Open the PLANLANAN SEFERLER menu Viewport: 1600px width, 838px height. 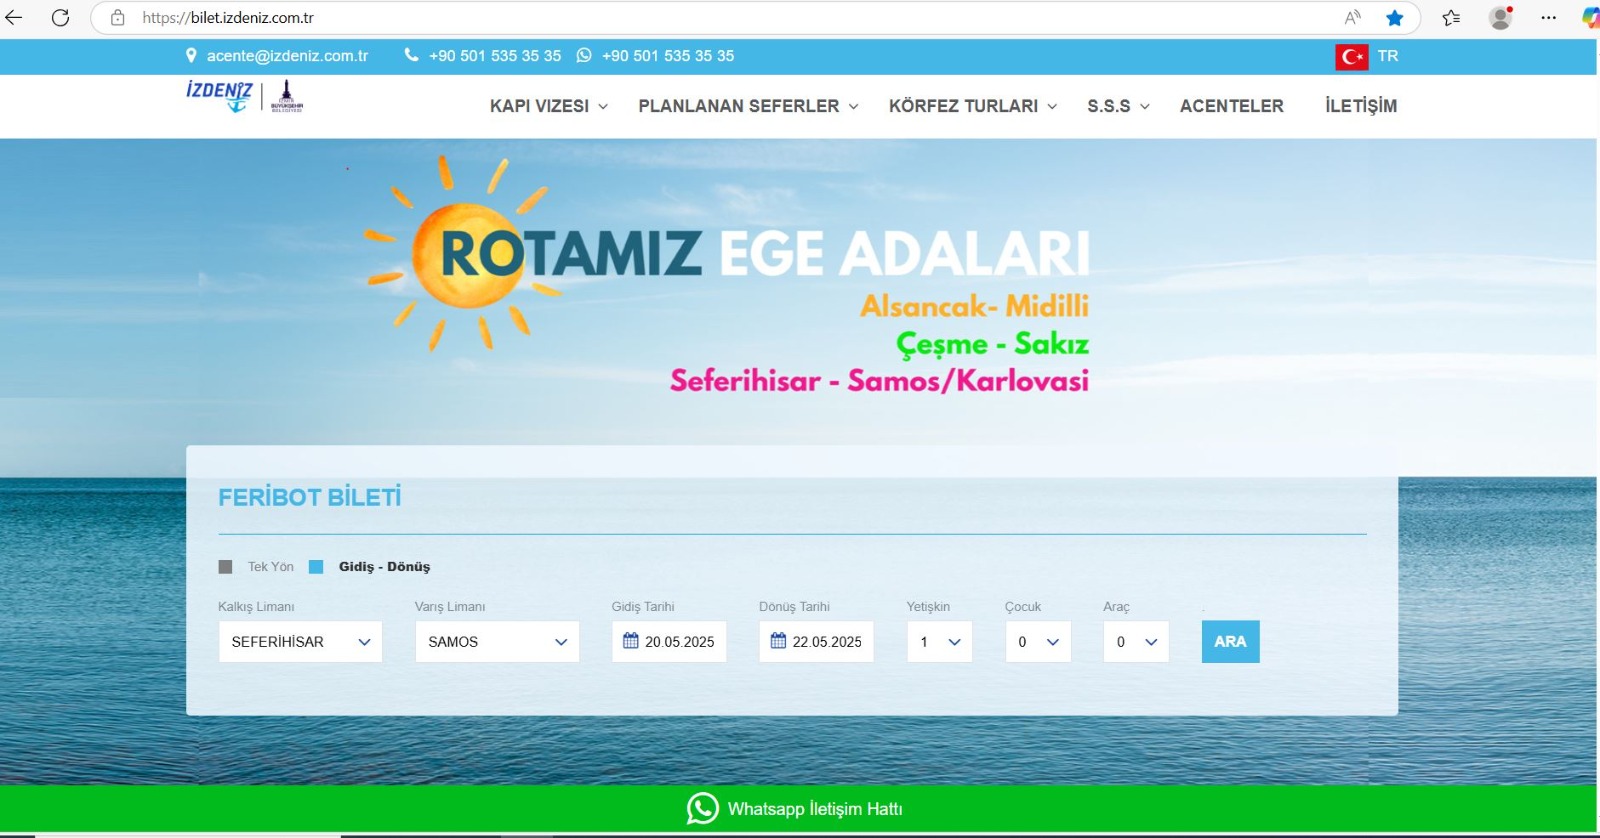[748, 106]
